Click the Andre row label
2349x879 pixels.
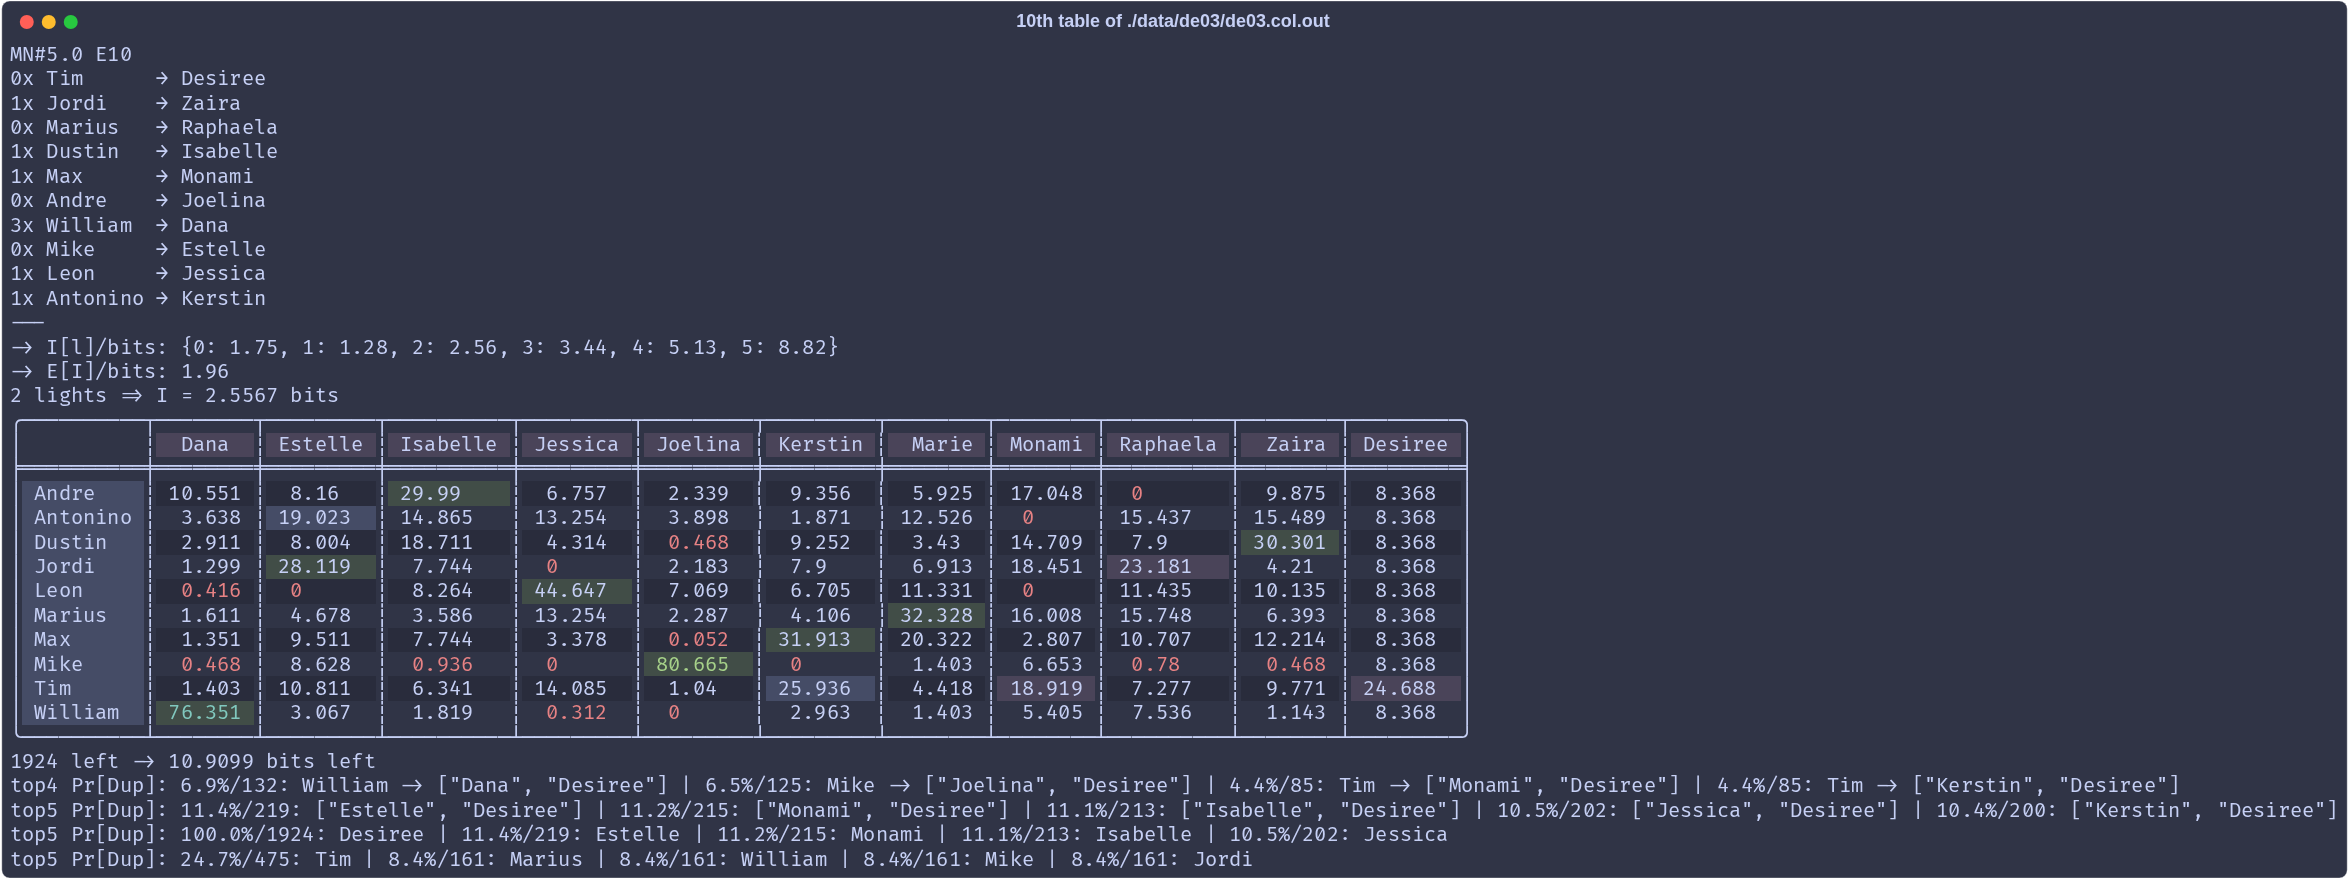tap(83, 493)
